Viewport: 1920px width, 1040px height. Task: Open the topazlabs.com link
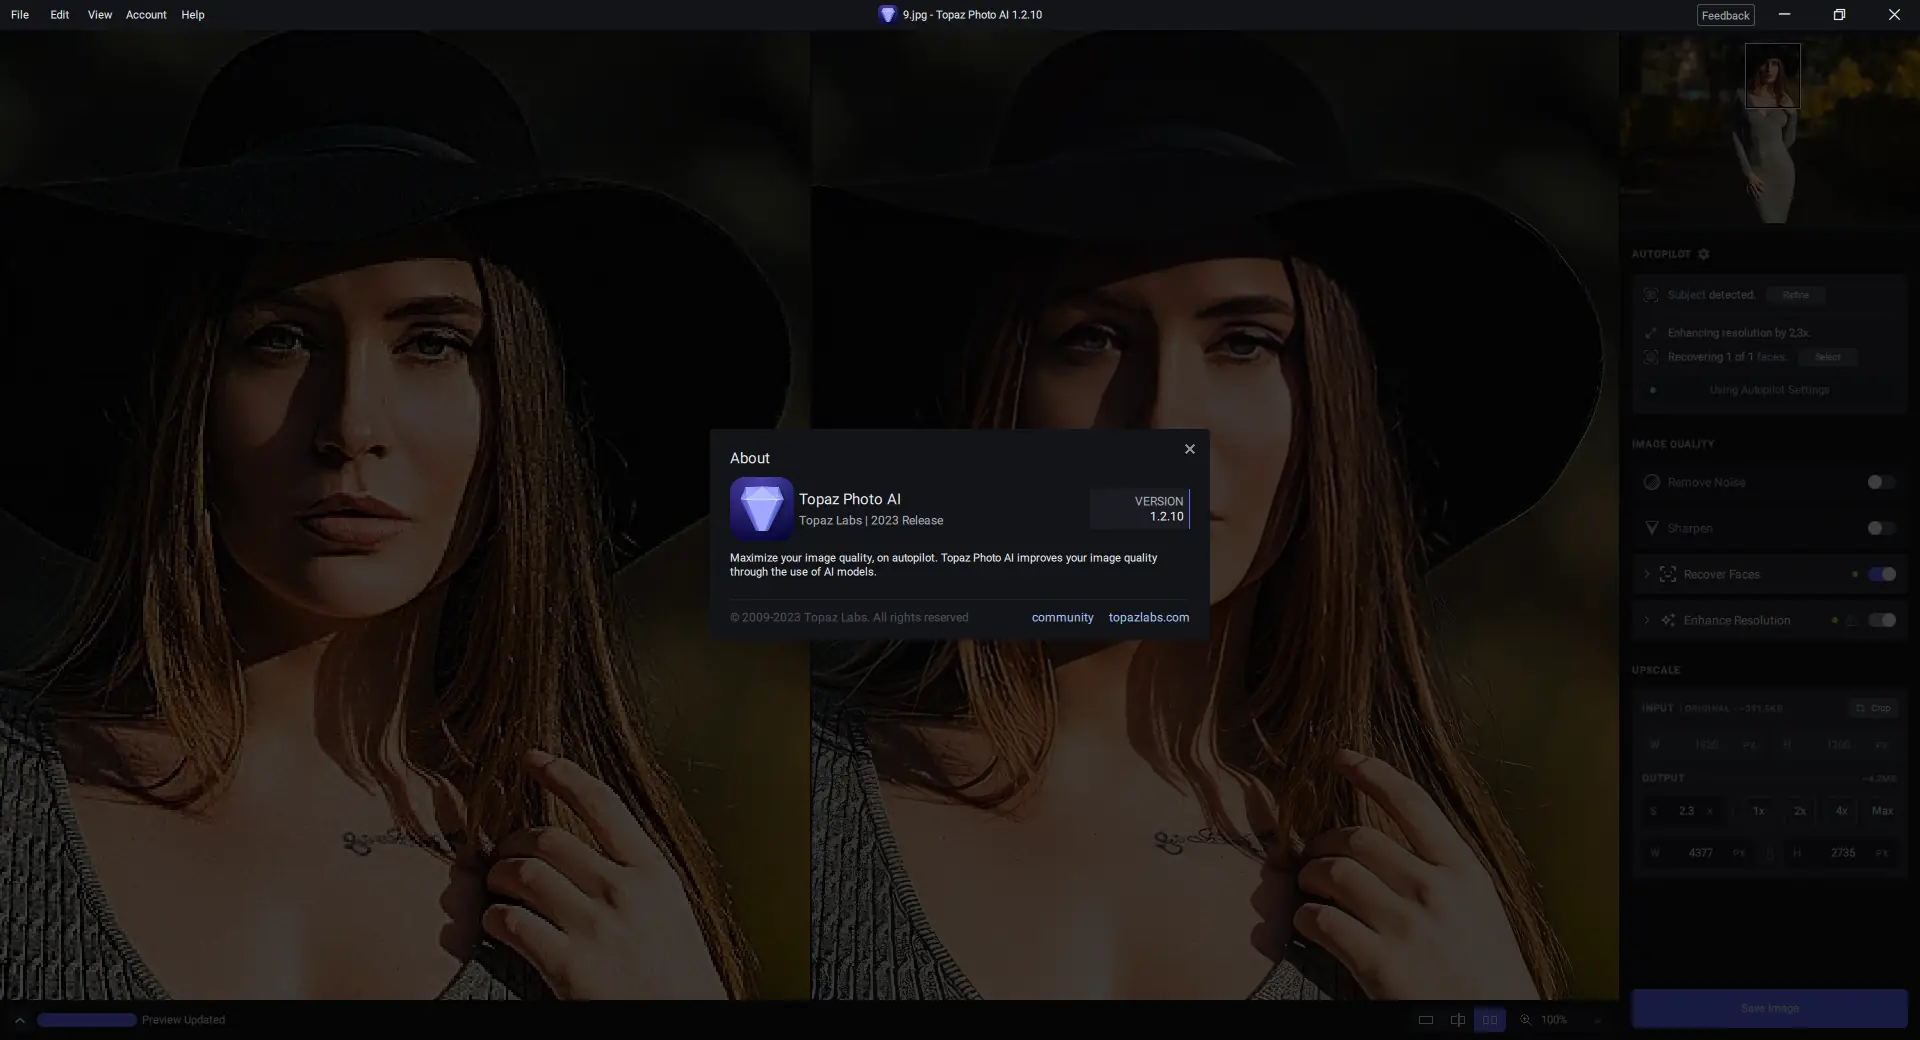[x=1148, y=617]
